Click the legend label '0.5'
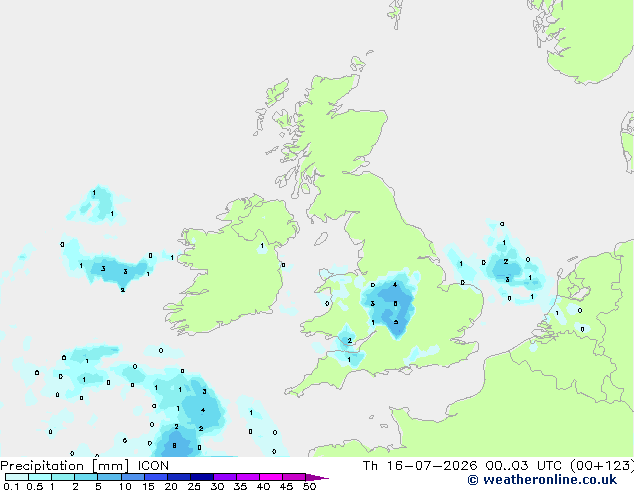Screen dimensions: 634x490 tap(35, 486)
